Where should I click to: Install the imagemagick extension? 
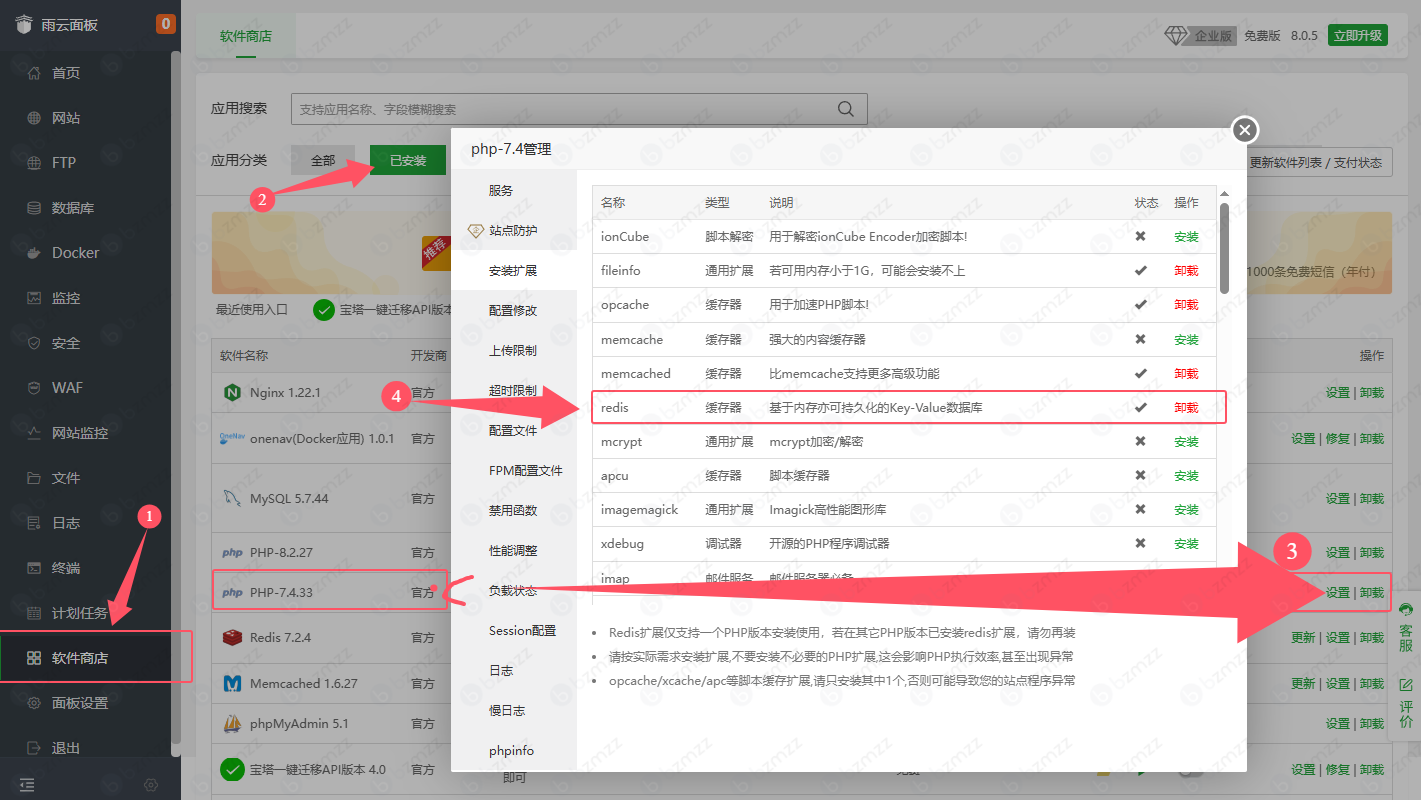[x=1186, y=510]
